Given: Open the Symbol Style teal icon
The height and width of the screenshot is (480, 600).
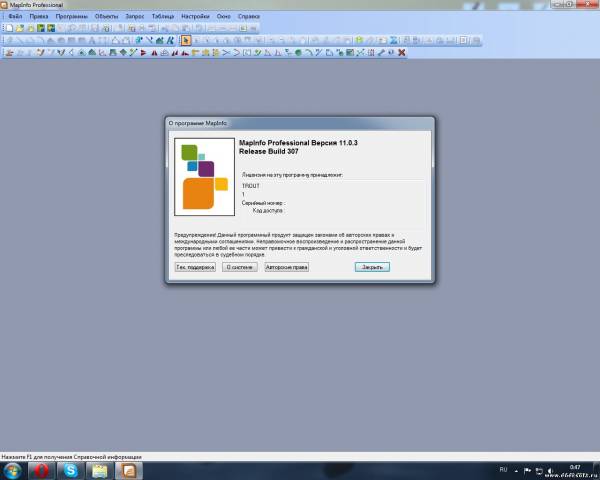Looking at the screenshot, I should (139, 40).
